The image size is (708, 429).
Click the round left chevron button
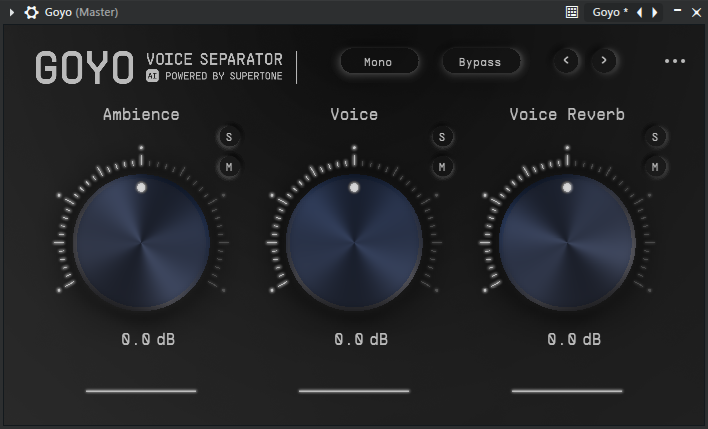[567, 61]
